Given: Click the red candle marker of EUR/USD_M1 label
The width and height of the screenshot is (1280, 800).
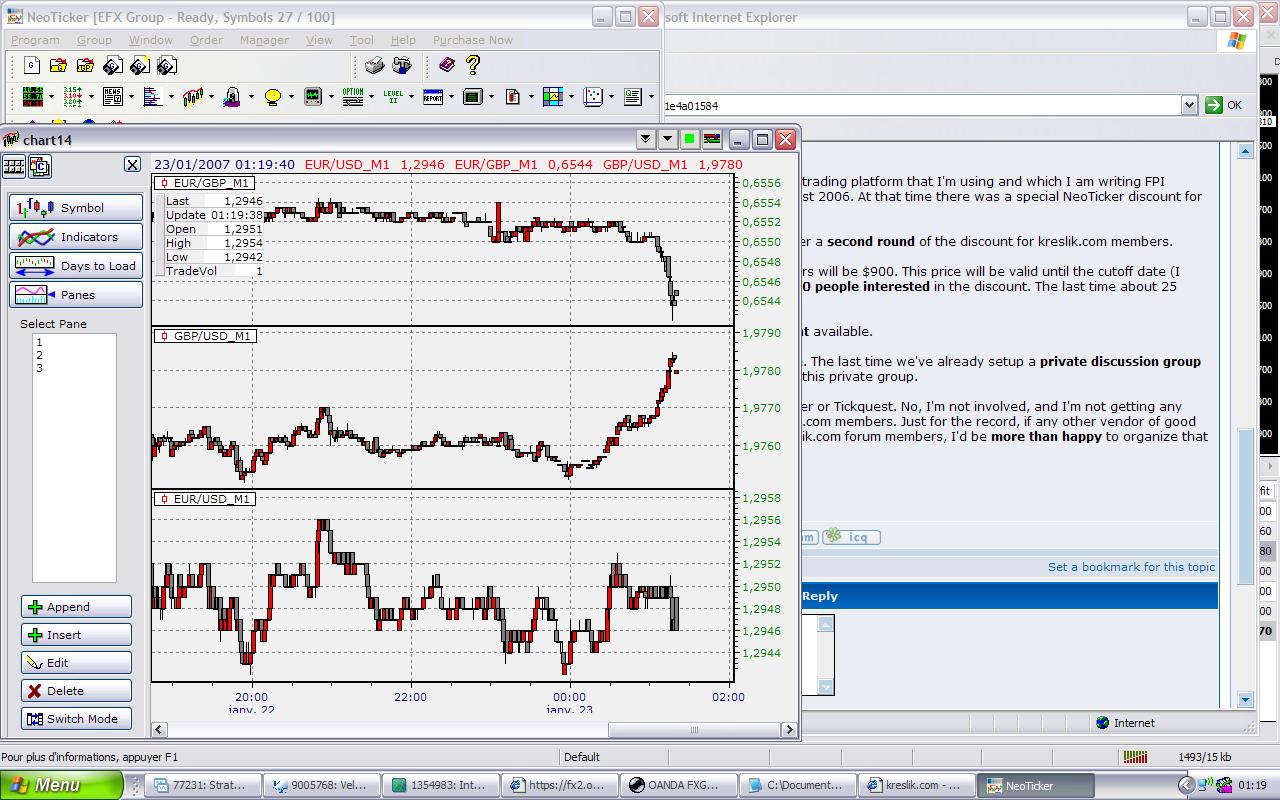Looking at the screenshot, I should (164, 499).
